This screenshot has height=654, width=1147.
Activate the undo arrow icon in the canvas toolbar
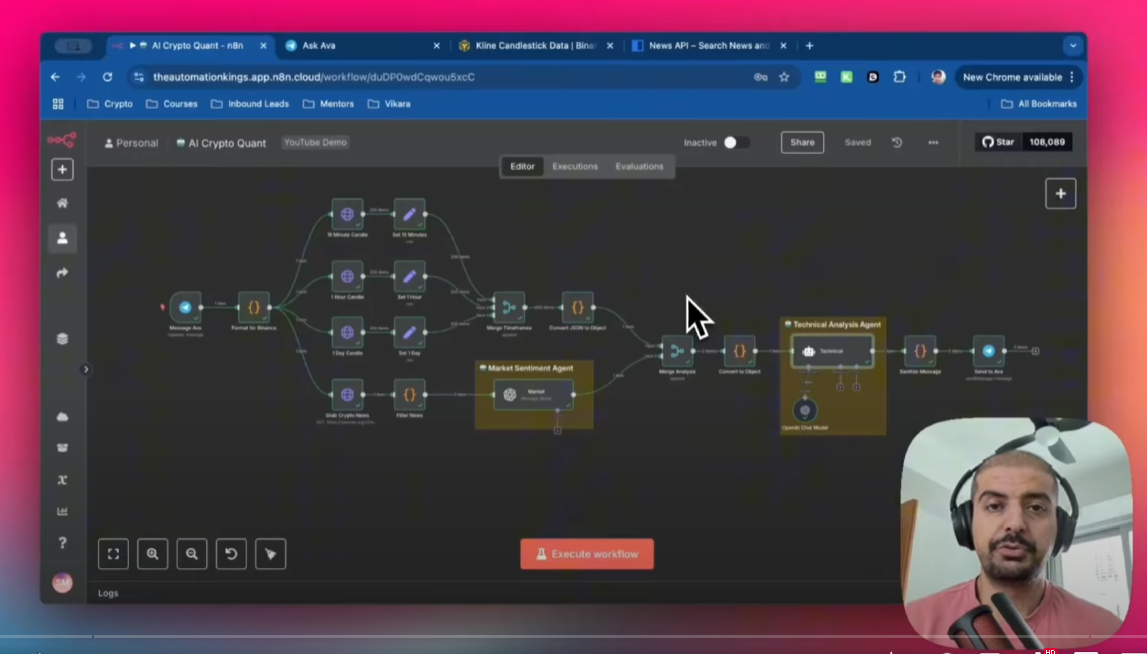[231, 554]
